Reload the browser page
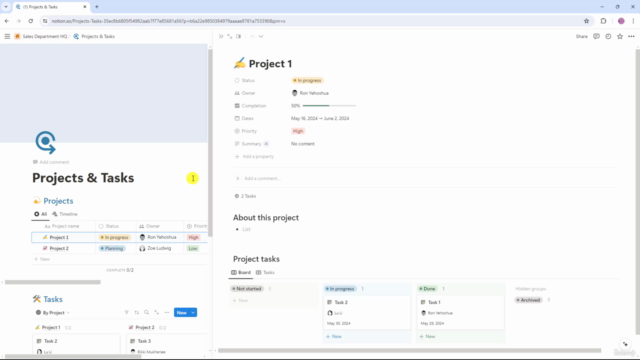This screenshot has width=640, height=360. [x=31, y=21]
